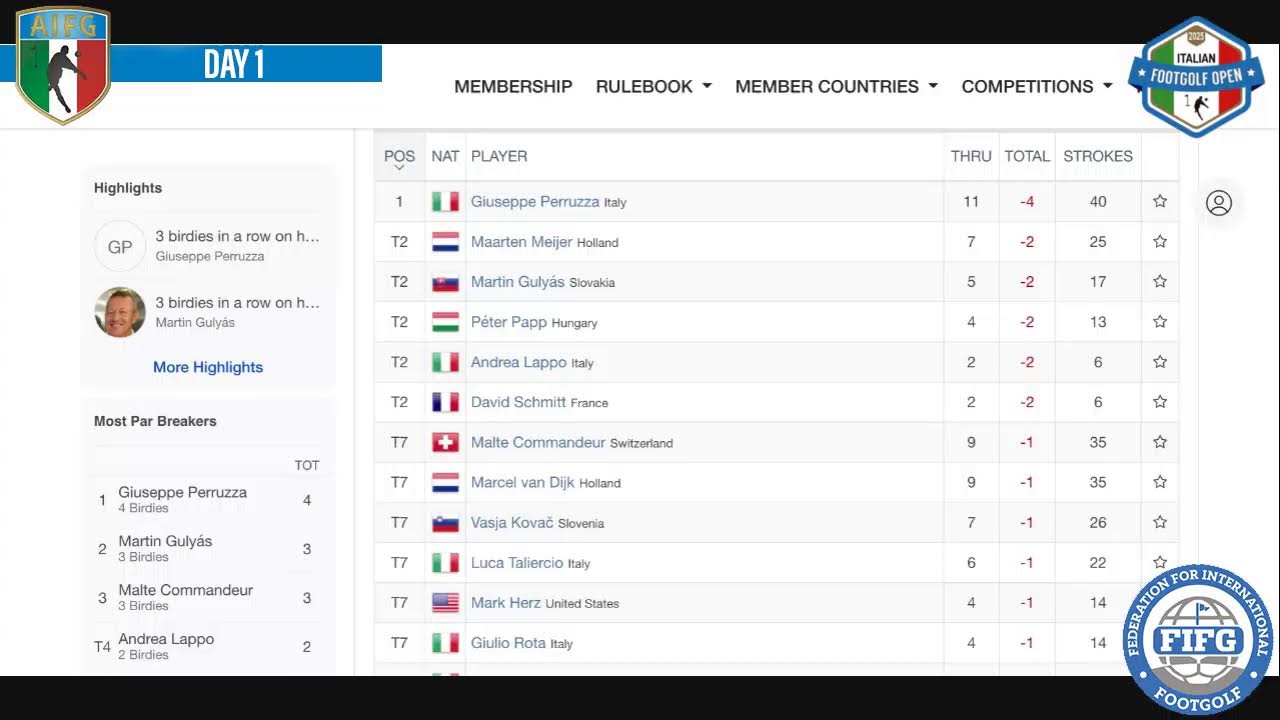Click the STROKES column header
The height and width of the screenshot is (720, 1280).
(x=1098, y=156)
